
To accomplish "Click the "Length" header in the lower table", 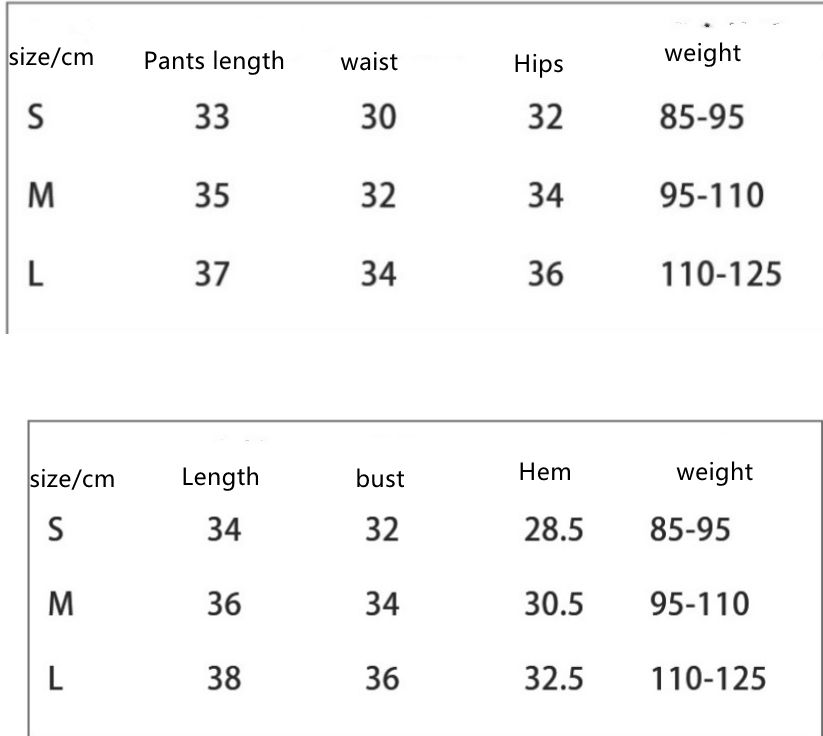I will [220, 477].
